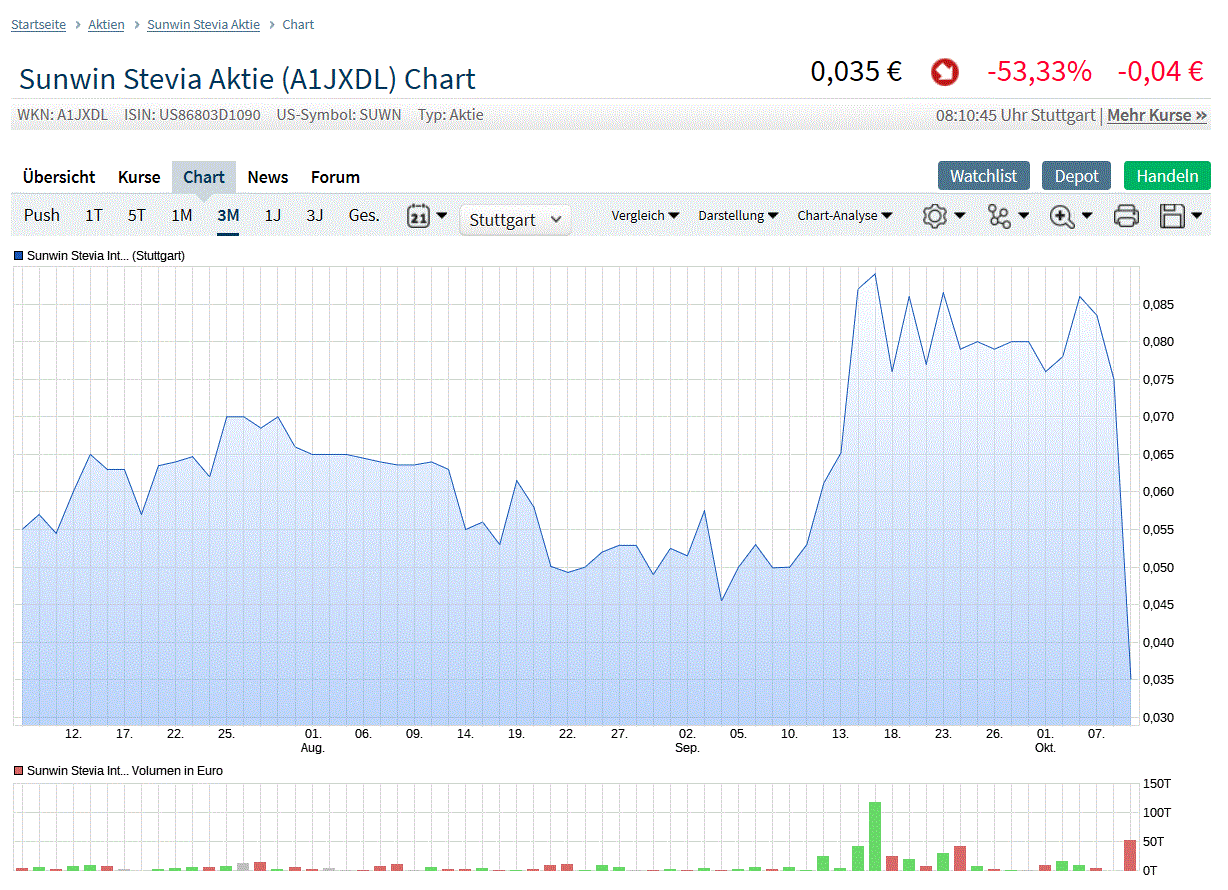Enable the Push live update mode
Image resolution: width=1228 pixels, height=890 pixels.
(42, 215)
